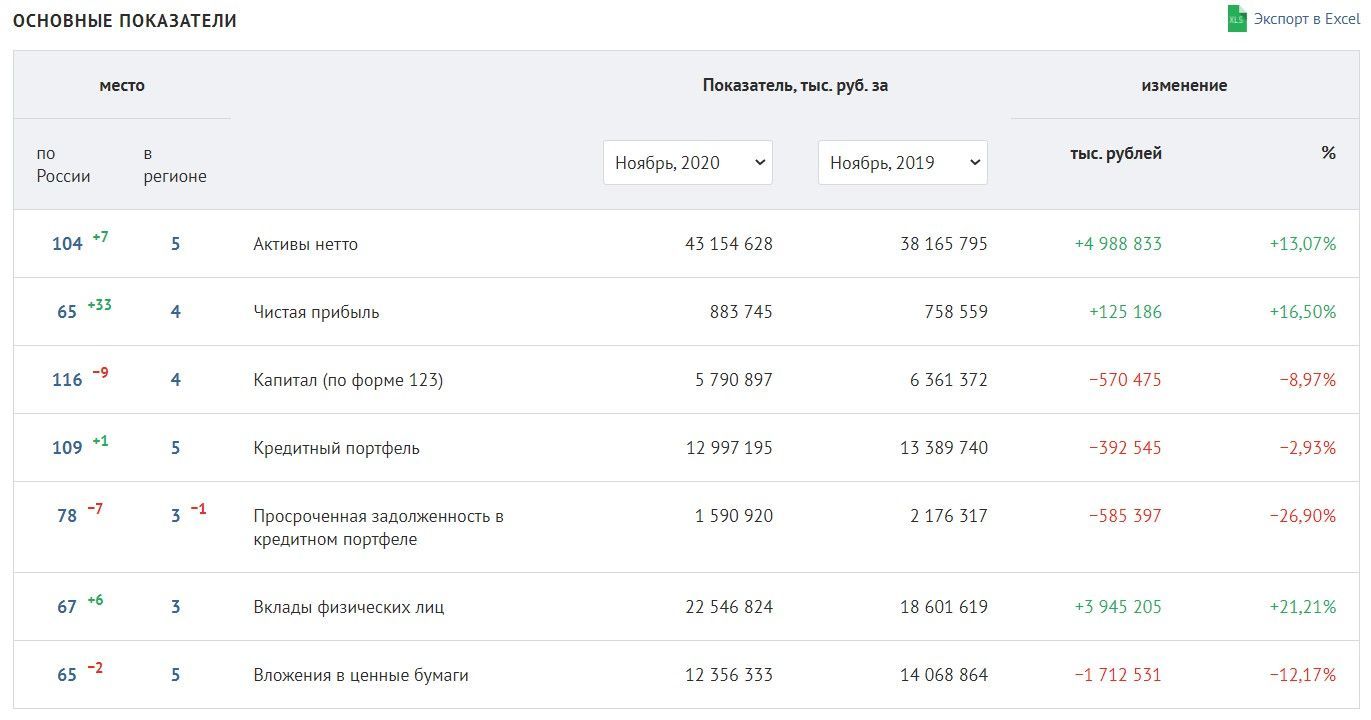
Task: Select the change −585 397
Action: (1125, 516)
